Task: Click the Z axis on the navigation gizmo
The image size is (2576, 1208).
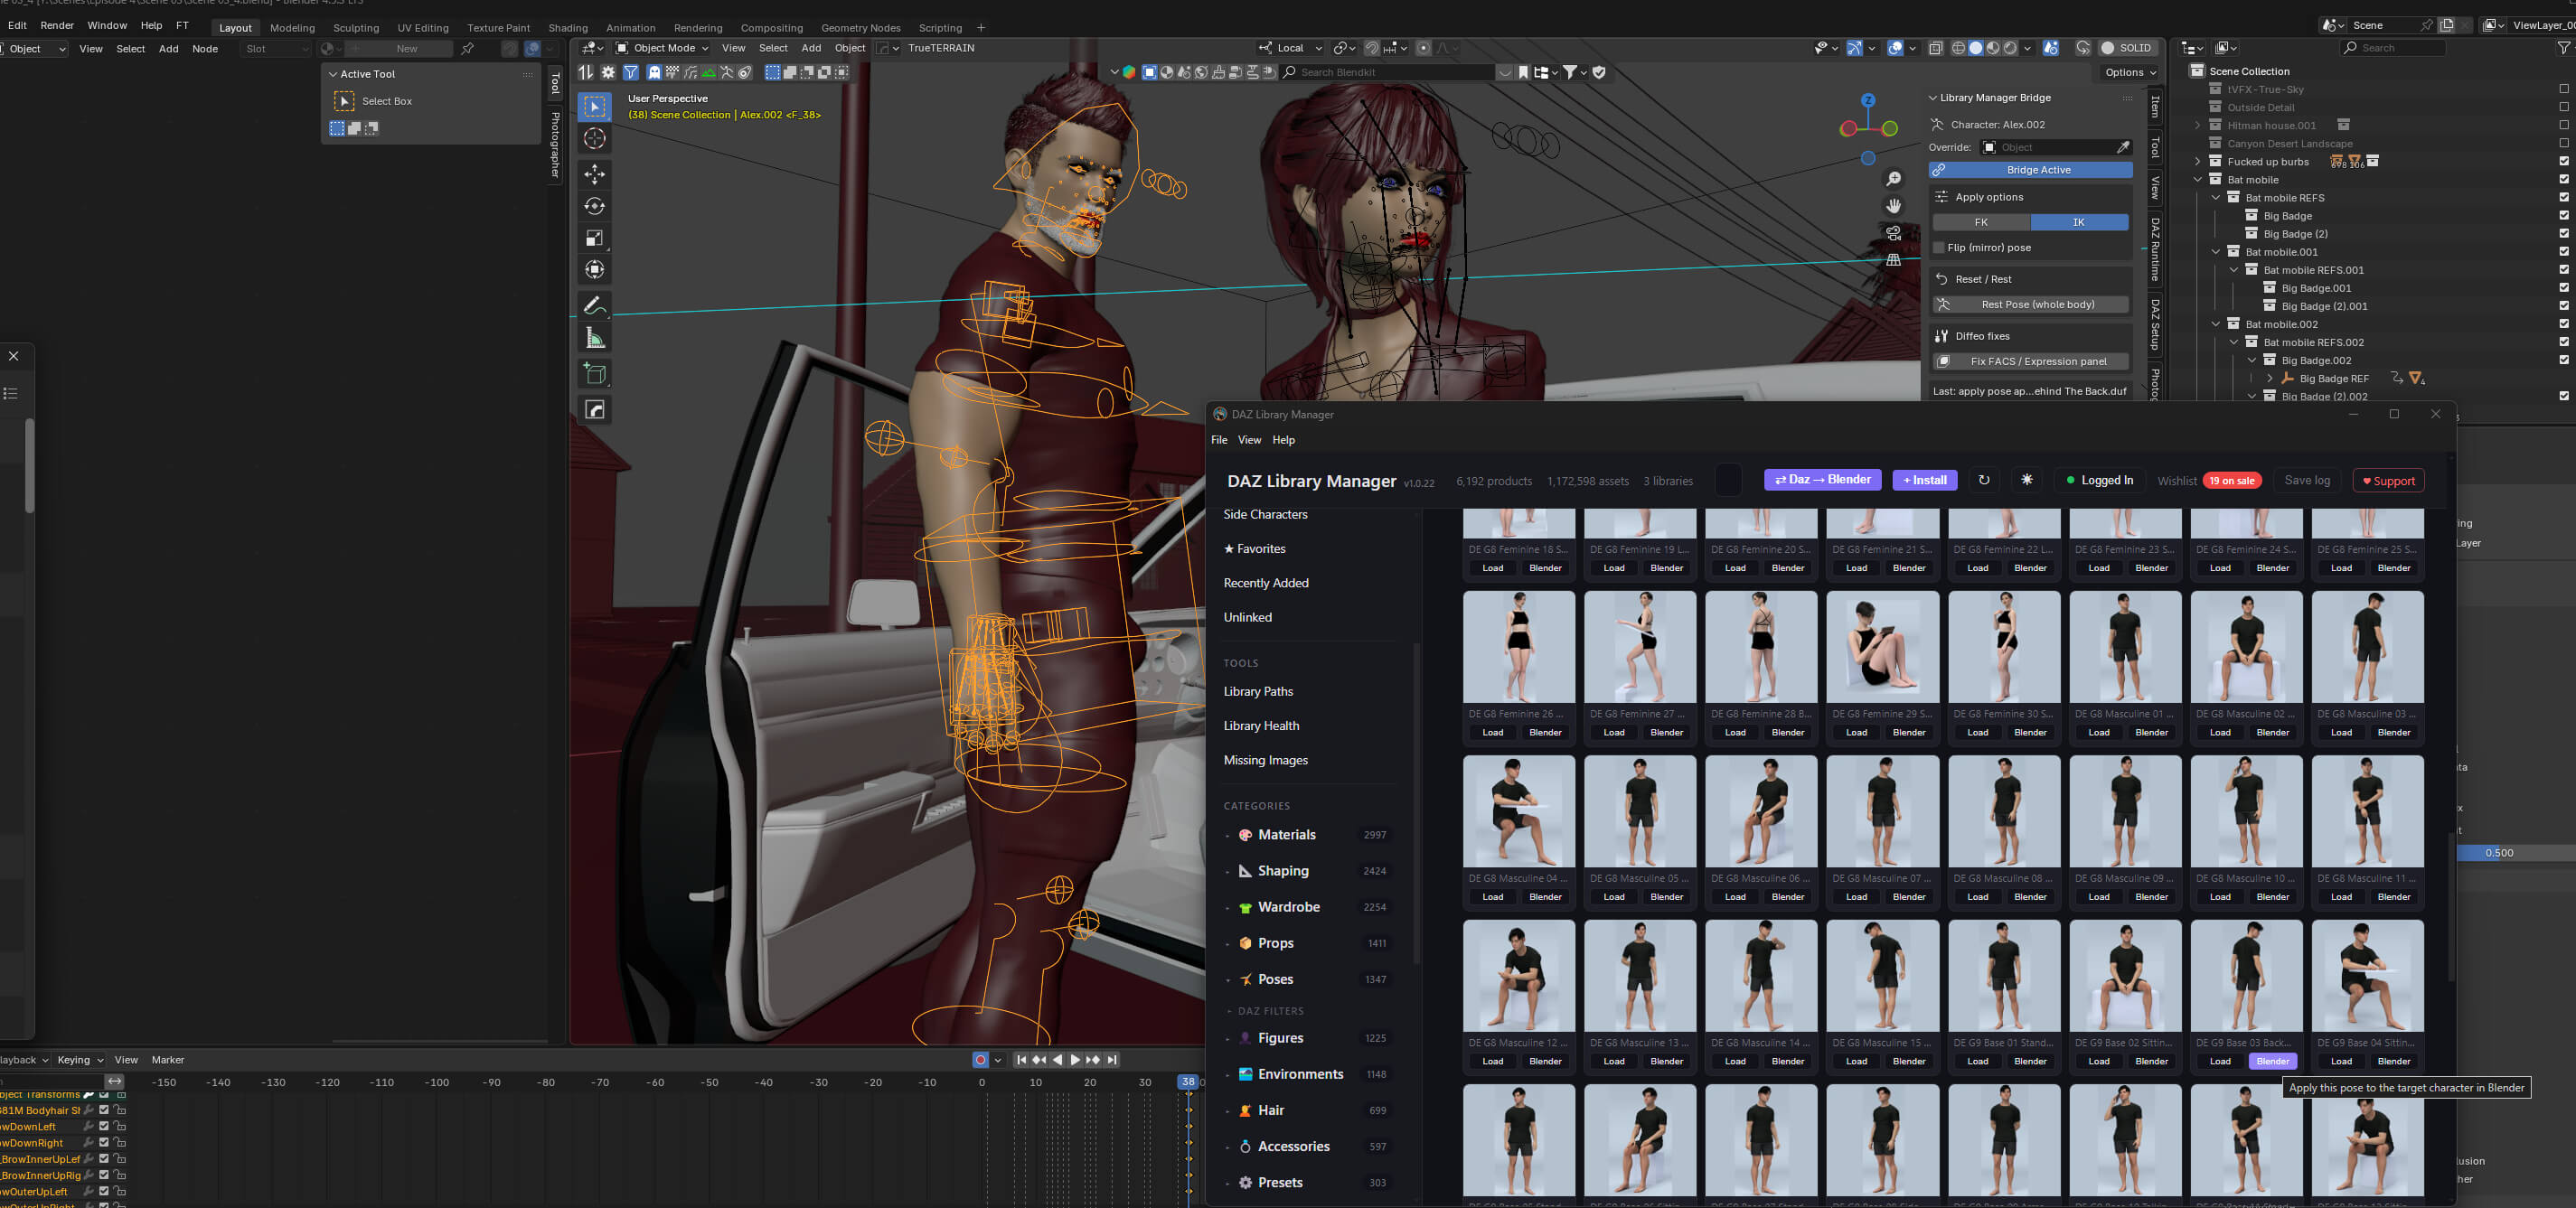Action: point(1868,100)
